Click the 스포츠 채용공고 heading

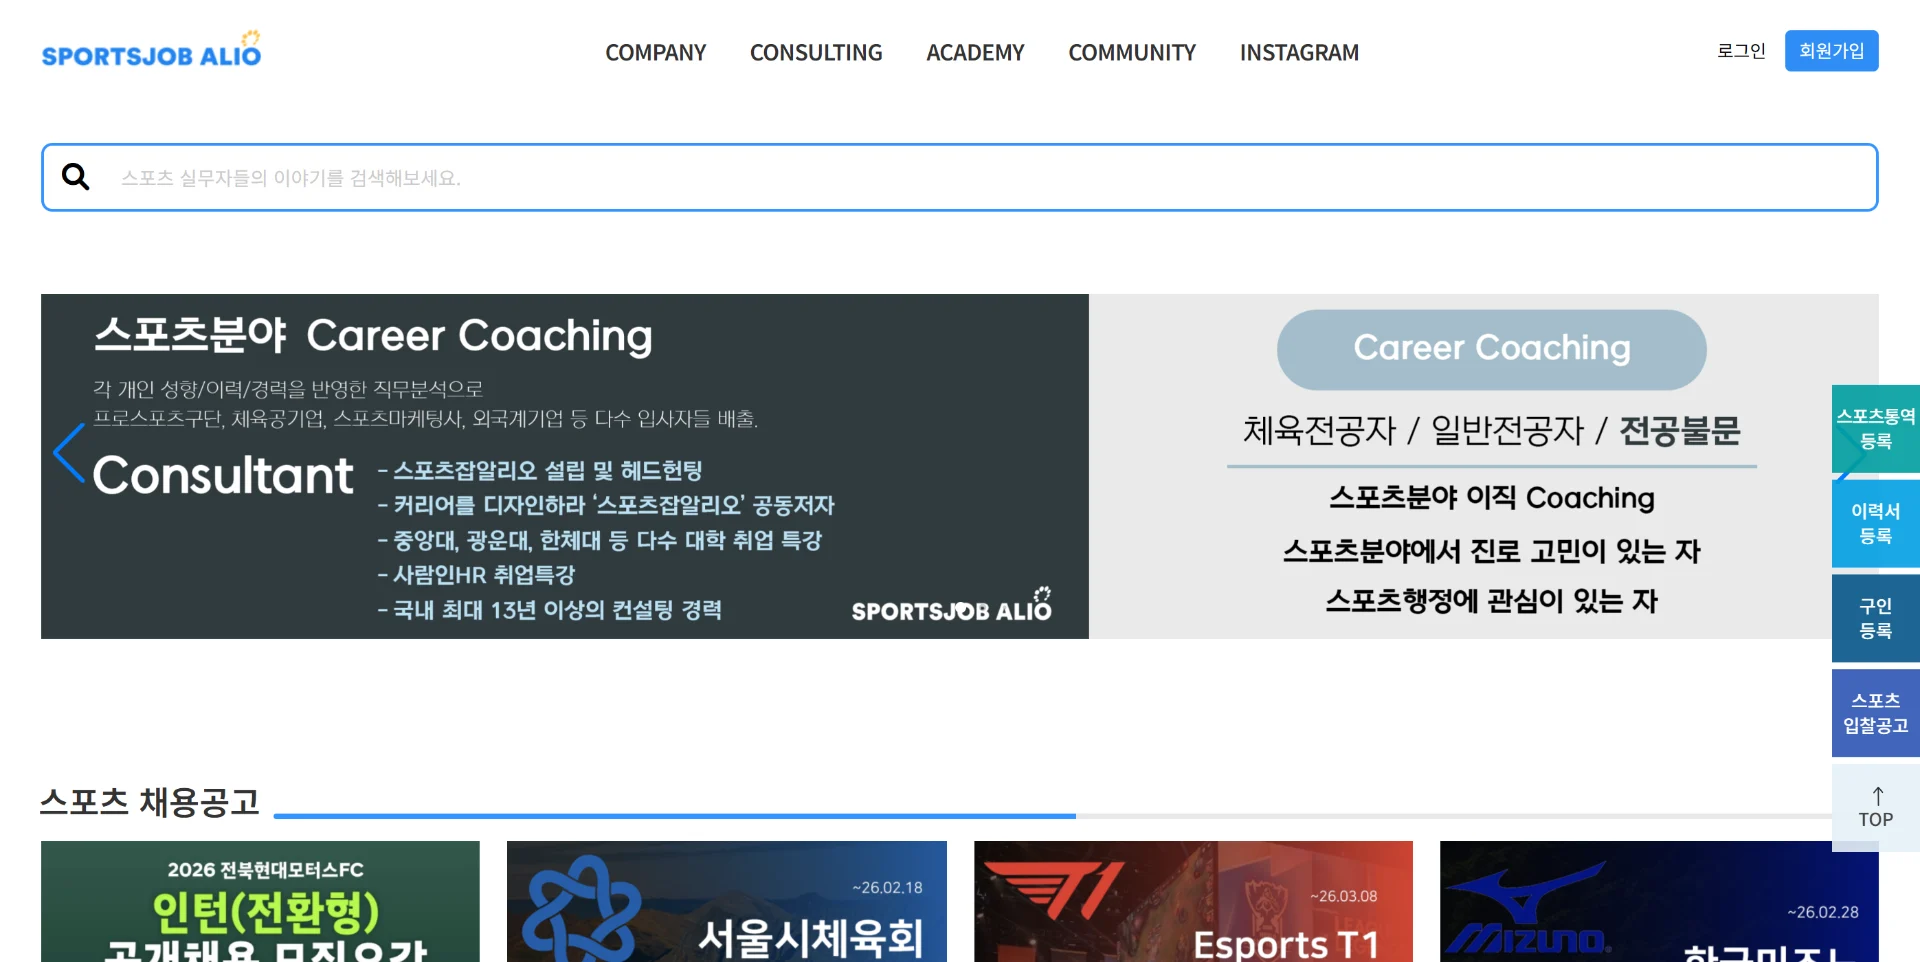[150, 802]
